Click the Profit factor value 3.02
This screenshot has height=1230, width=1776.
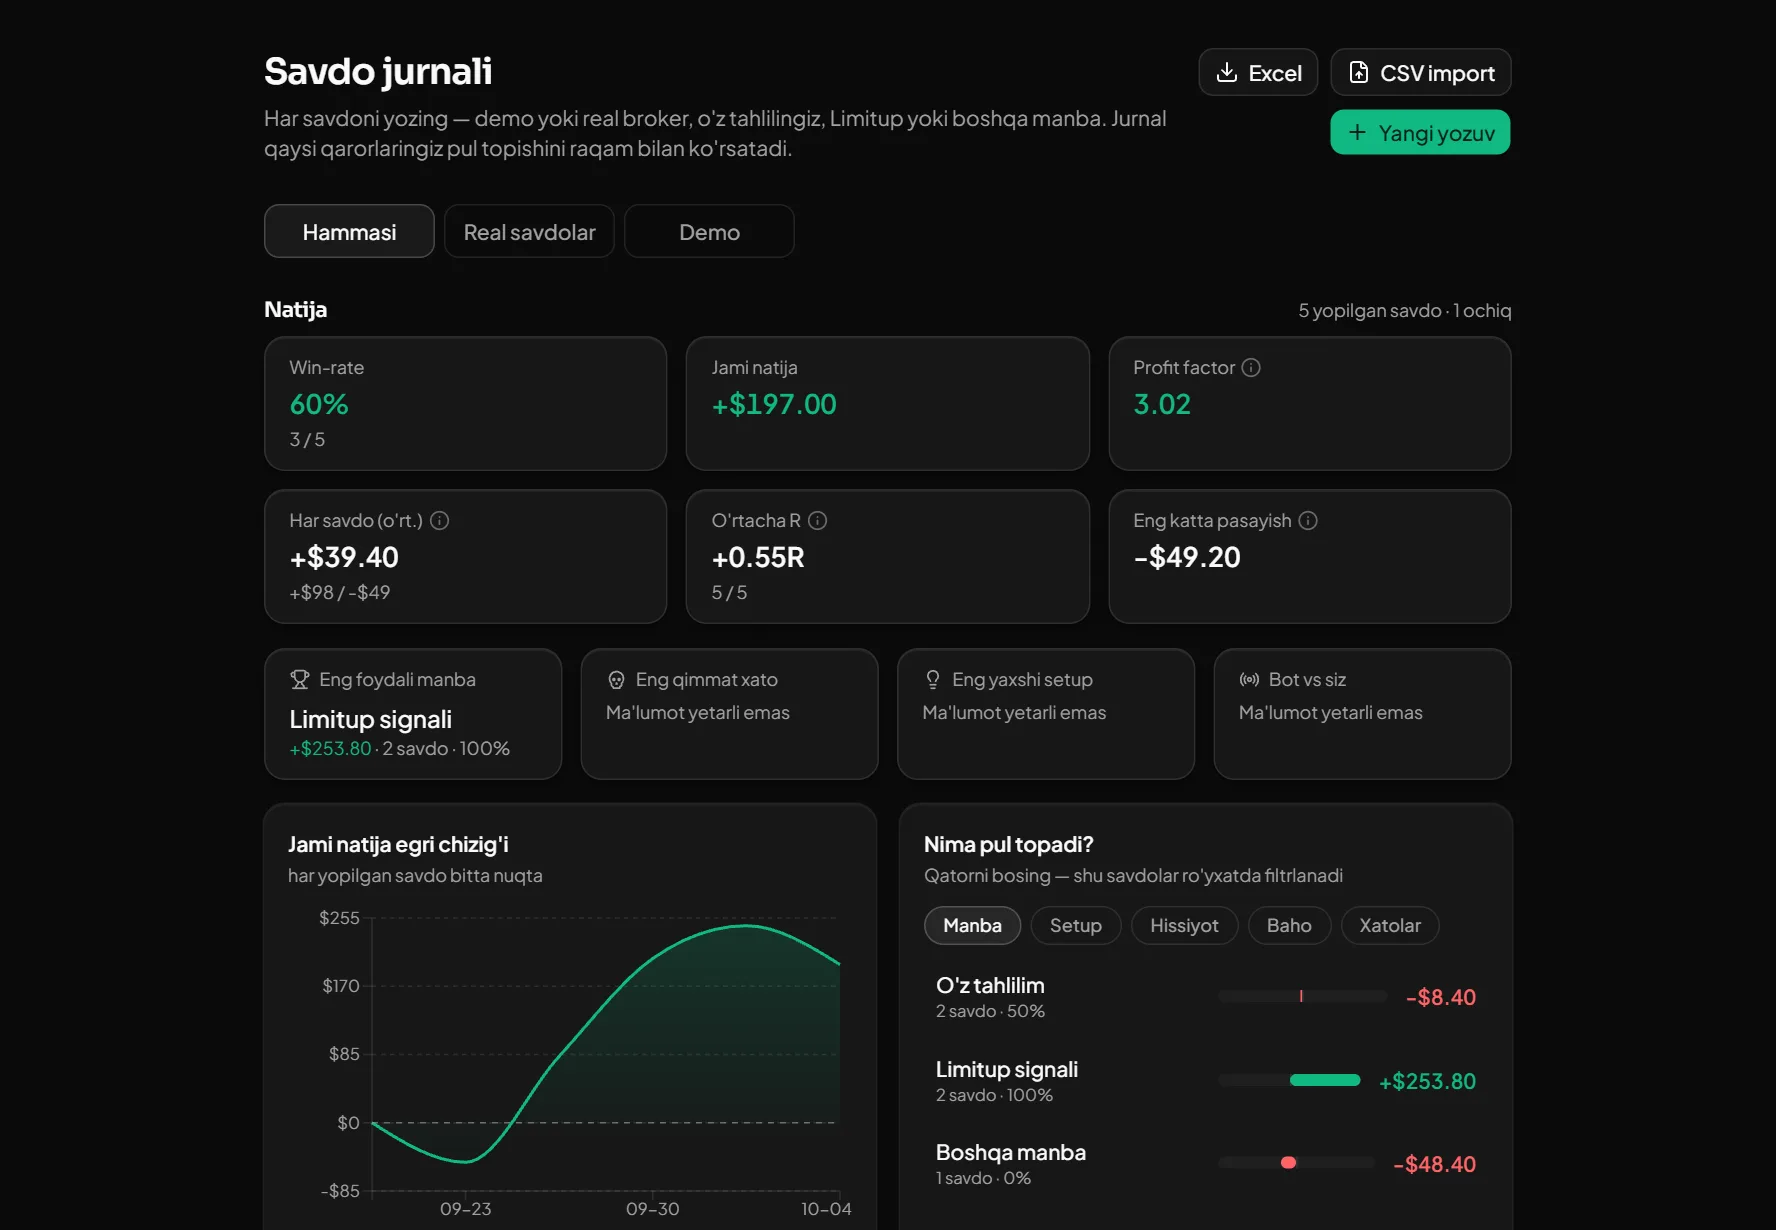(x=1162, y=404)
